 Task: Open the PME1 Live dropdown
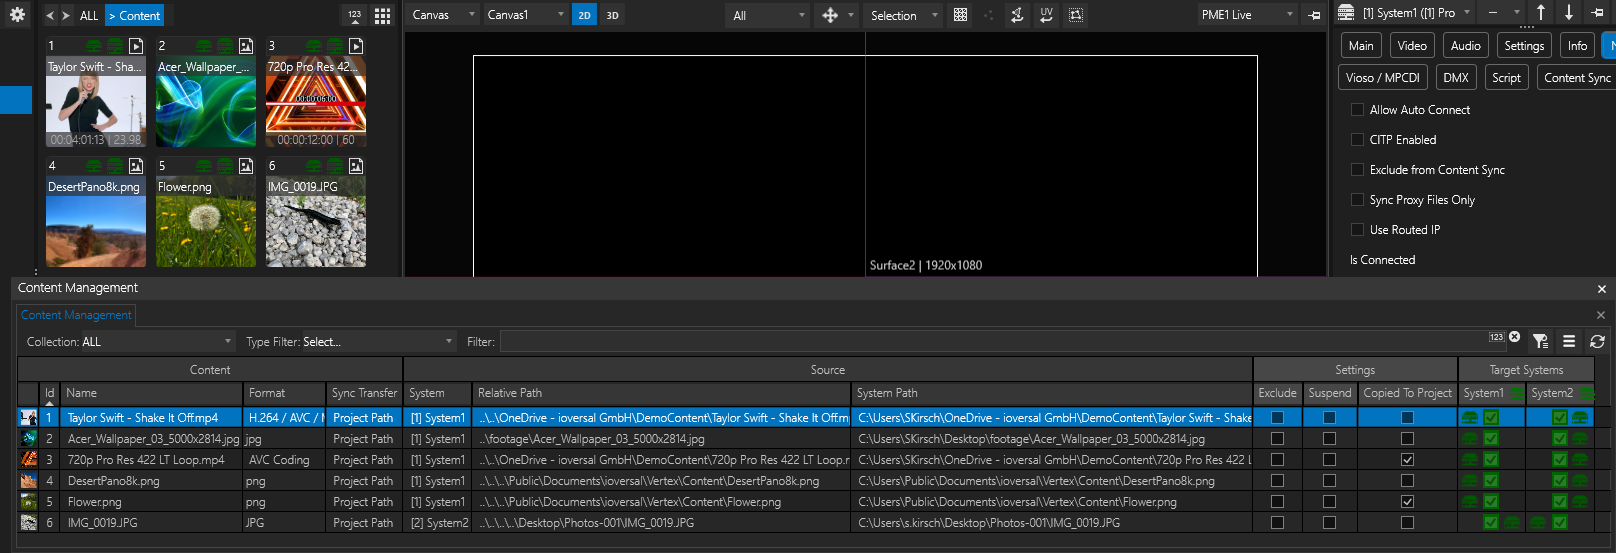click(1247, 15)
